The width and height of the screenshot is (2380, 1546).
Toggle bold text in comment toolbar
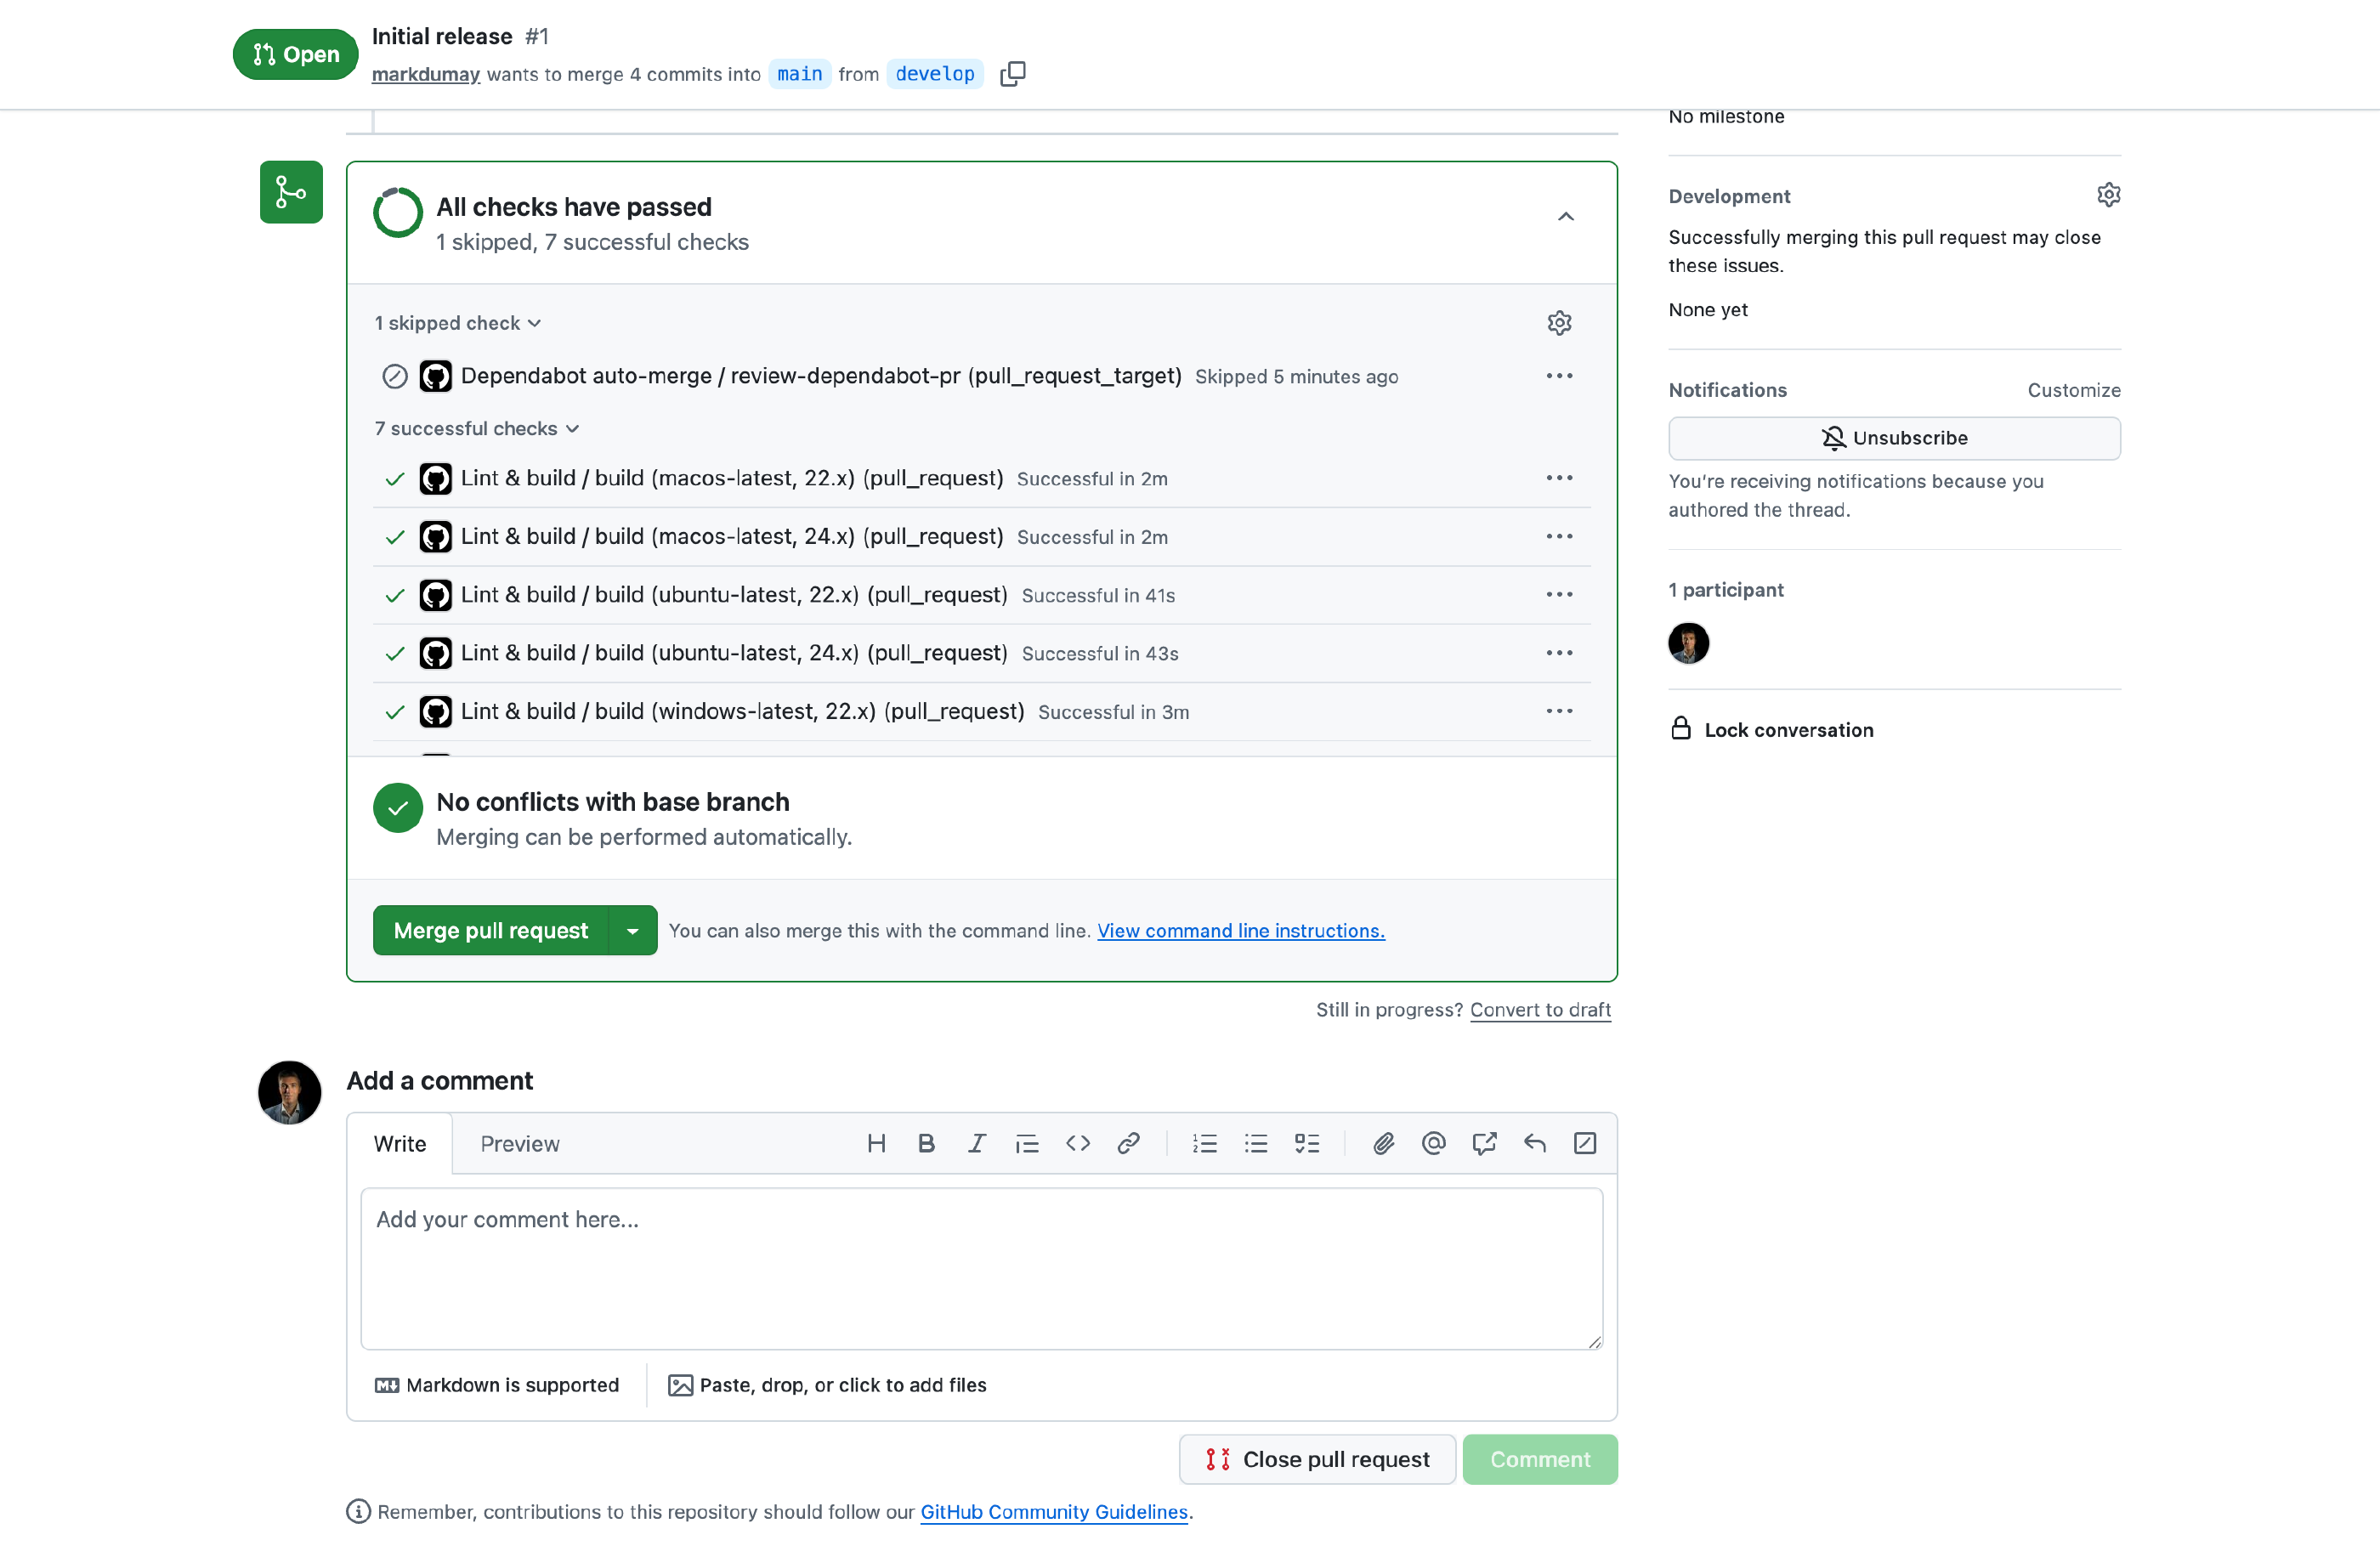point(926,1143)
